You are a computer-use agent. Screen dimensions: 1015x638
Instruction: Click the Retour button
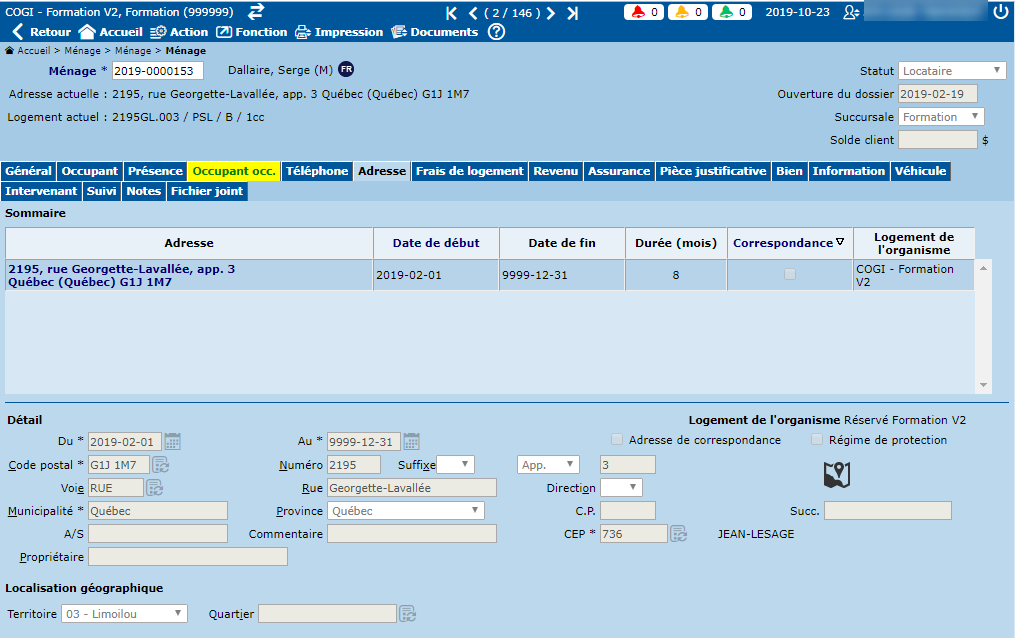[41, 32]
